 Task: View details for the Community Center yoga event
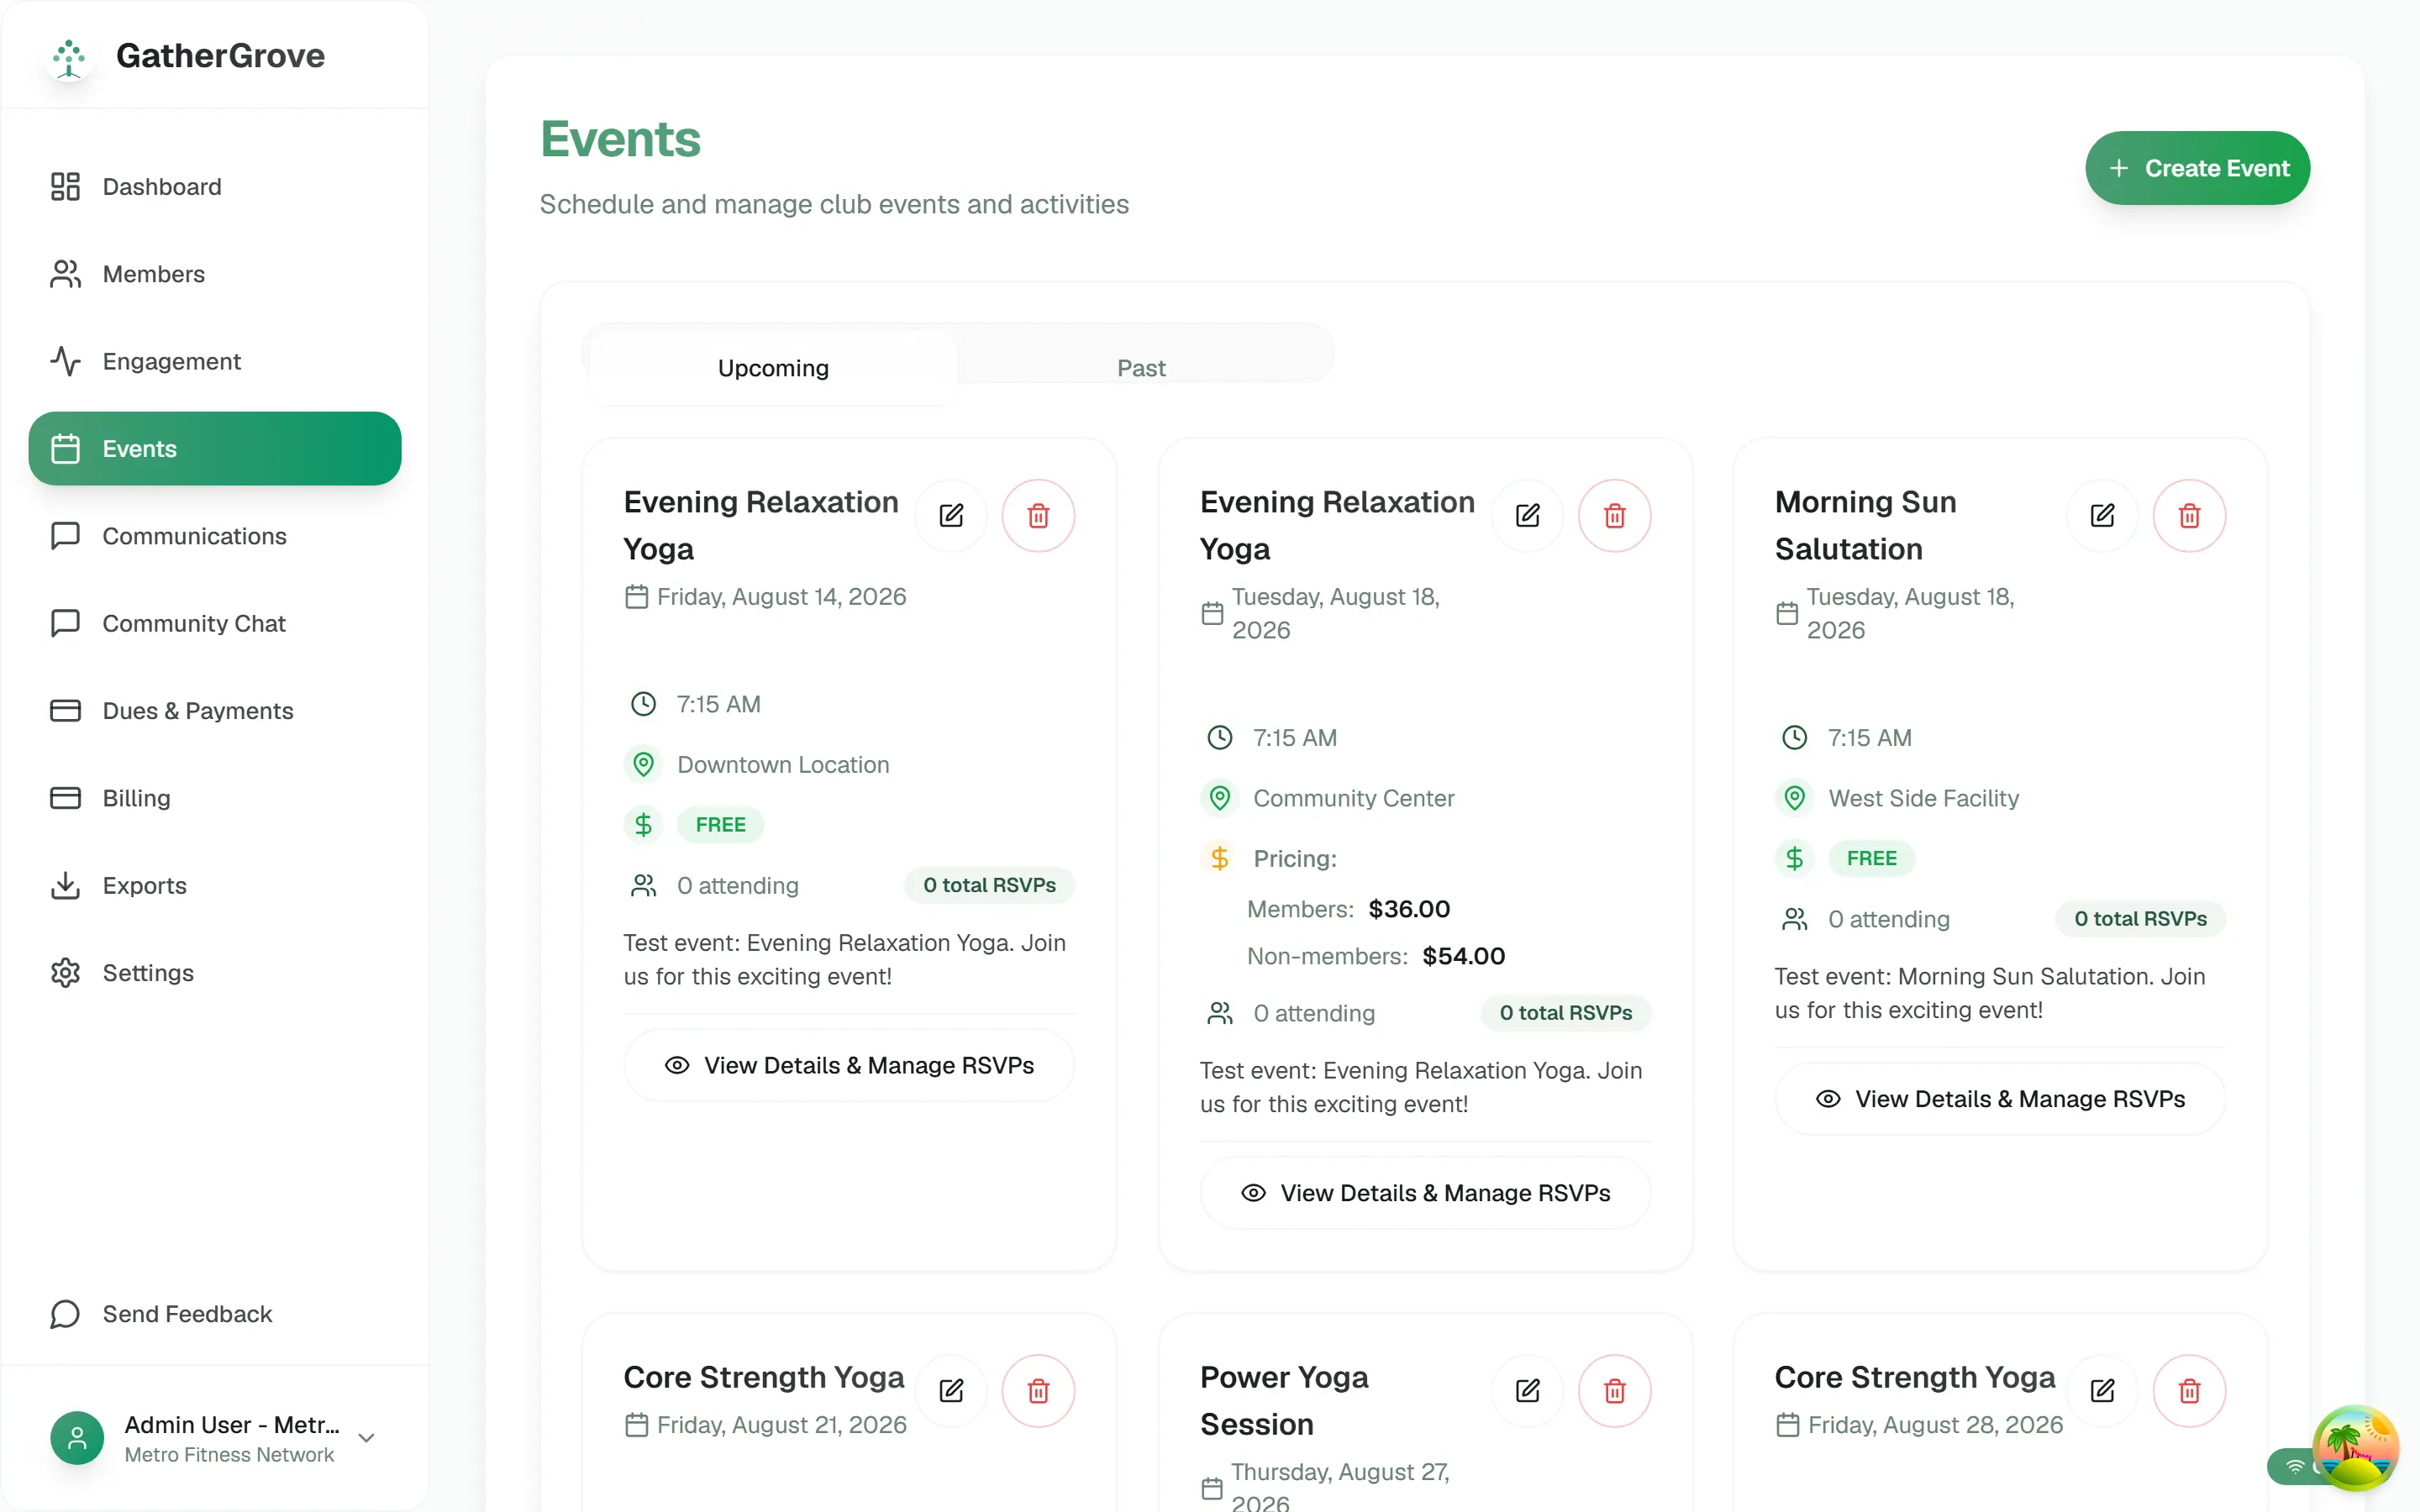[1425, 1193]
